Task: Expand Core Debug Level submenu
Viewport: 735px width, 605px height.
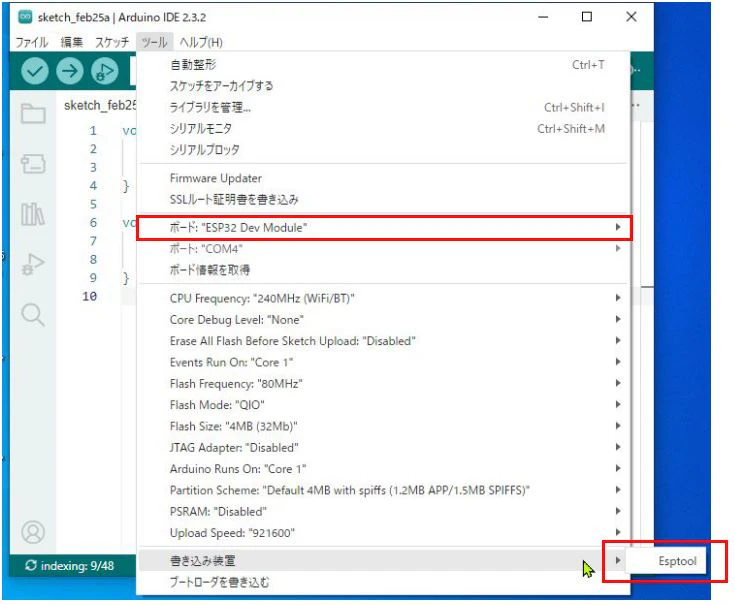Action: [x=384, y=320]
